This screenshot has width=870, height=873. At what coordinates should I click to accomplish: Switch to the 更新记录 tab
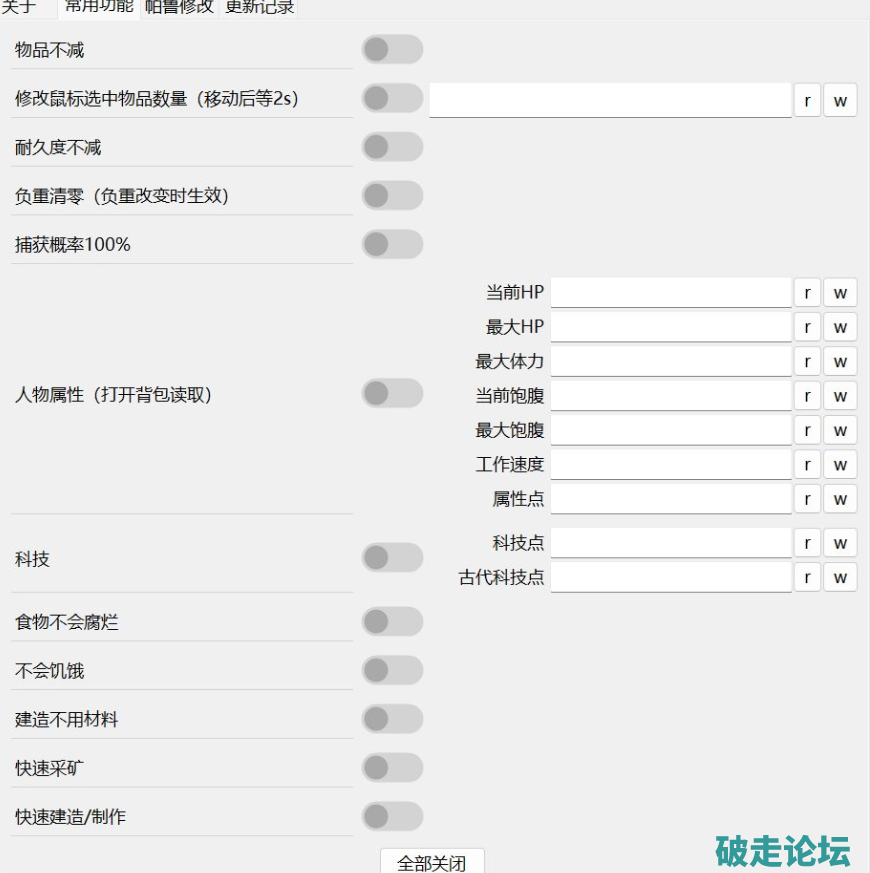[259, 7]
